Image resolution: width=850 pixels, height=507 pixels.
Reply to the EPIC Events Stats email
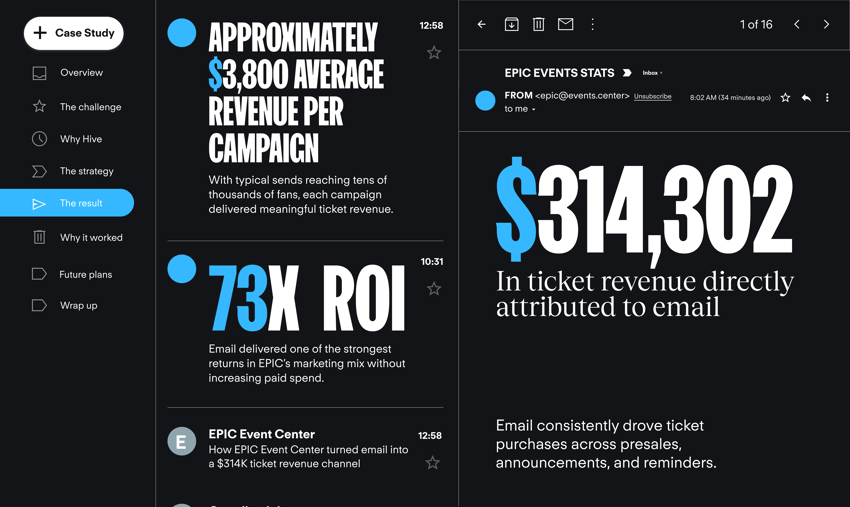pos(806,98)
